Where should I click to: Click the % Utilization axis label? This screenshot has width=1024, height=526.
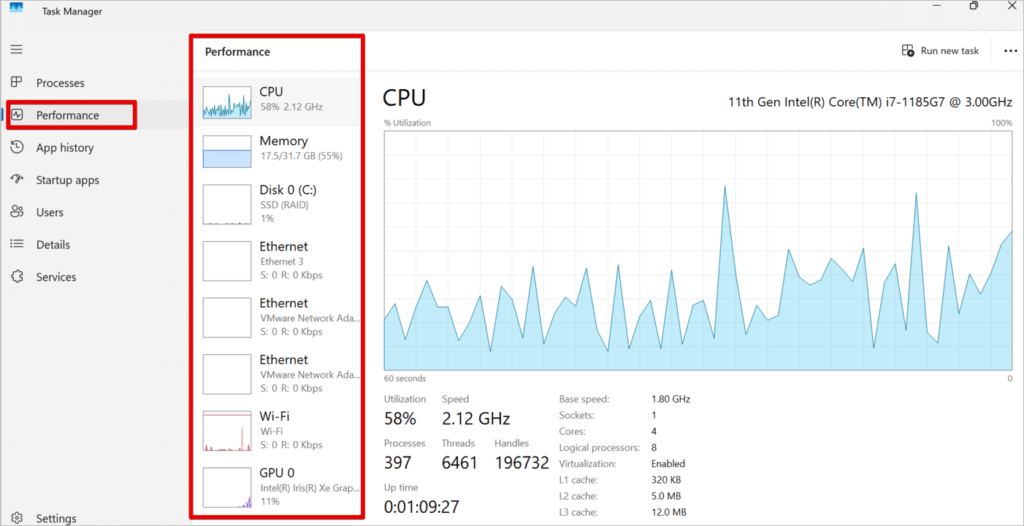tap(408, 123)
